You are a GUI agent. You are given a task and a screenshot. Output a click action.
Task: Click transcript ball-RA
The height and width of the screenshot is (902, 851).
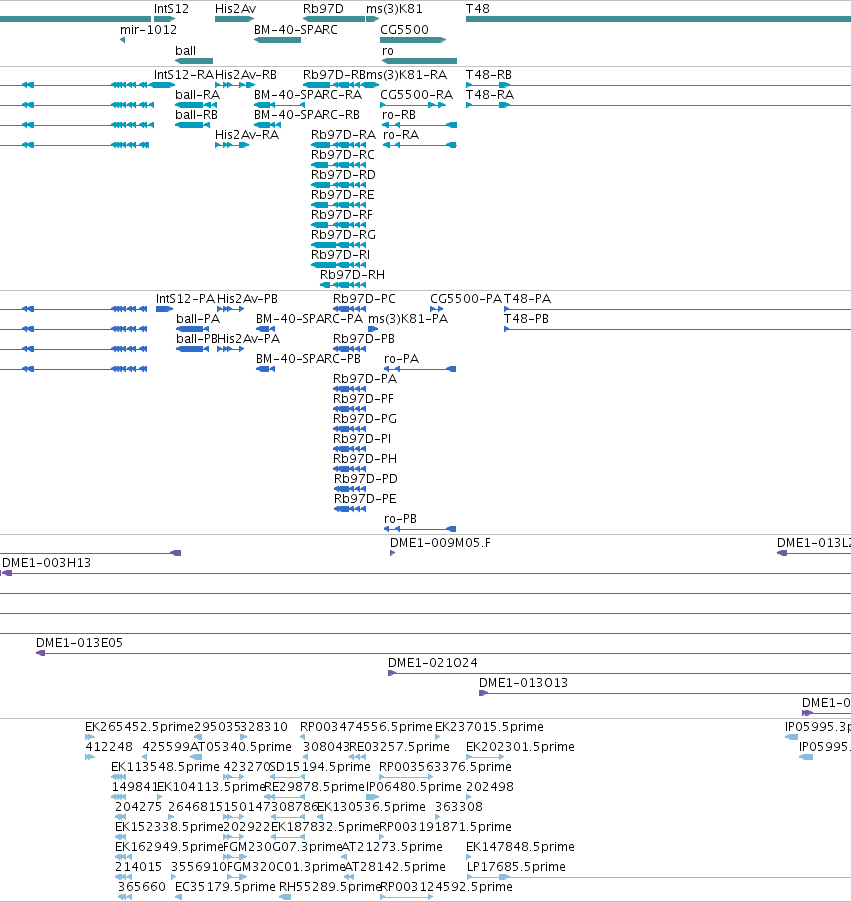[x=197, y=94]
